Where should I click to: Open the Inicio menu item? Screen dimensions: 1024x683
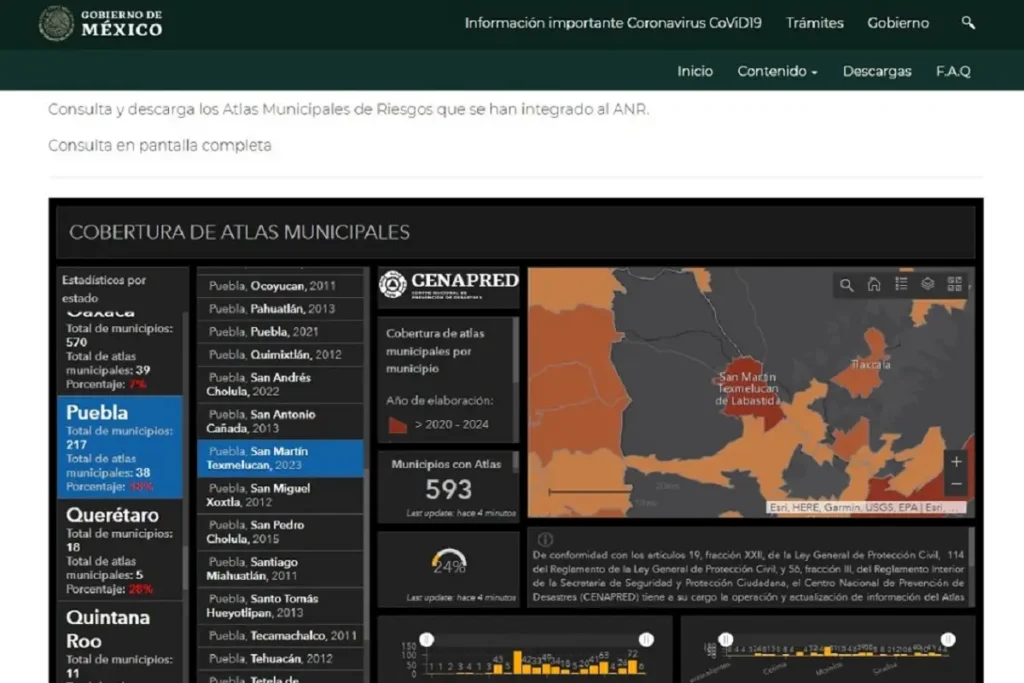coord(695,71)
